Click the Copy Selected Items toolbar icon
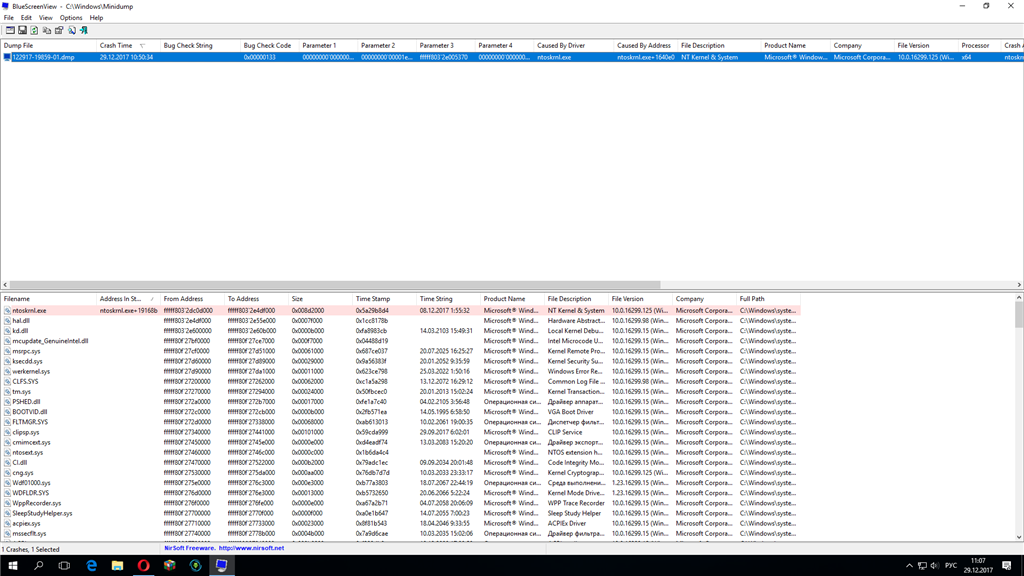The width and height of the screenshot is (1024, 576). pyautogui.click(x=47, y=30)
